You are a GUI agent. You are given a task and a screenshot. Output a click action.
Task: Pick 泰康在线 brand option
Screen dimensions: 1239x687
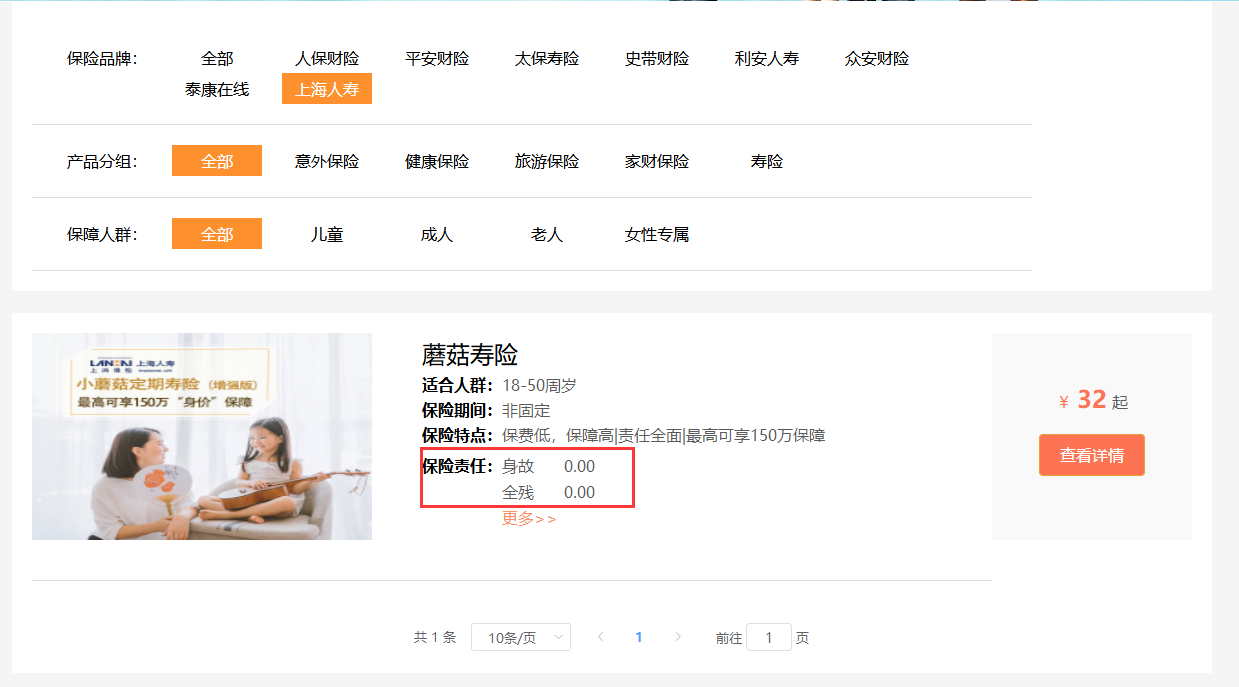(217, 89)
